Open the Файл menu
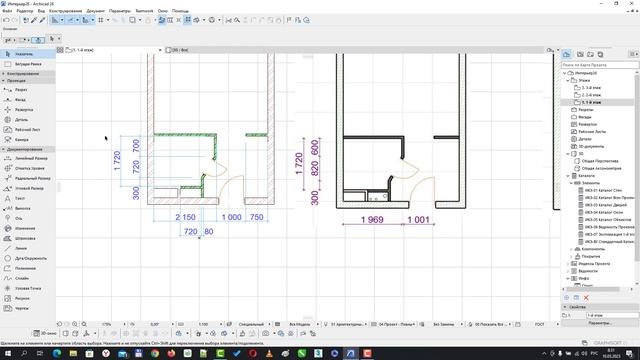Screen dimensions: 640x360 [7, 11]
